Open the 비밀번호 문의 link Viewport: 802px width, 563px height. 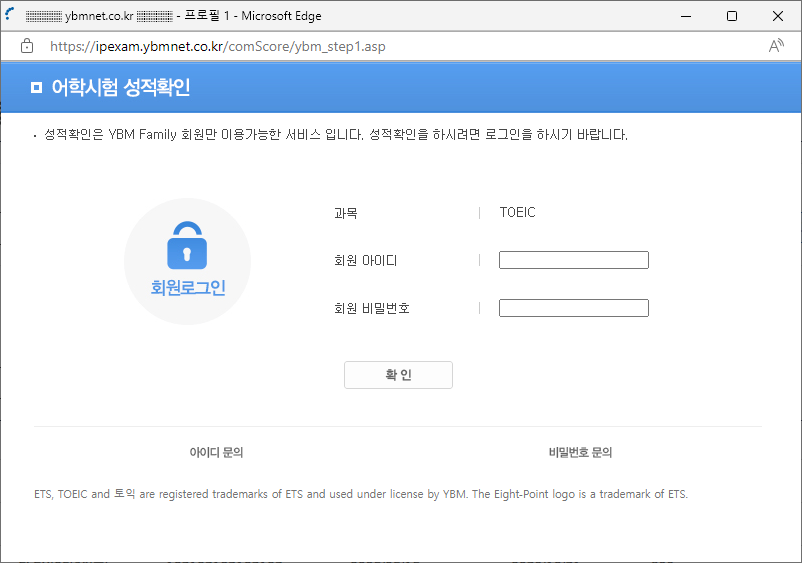coord(581,452)
